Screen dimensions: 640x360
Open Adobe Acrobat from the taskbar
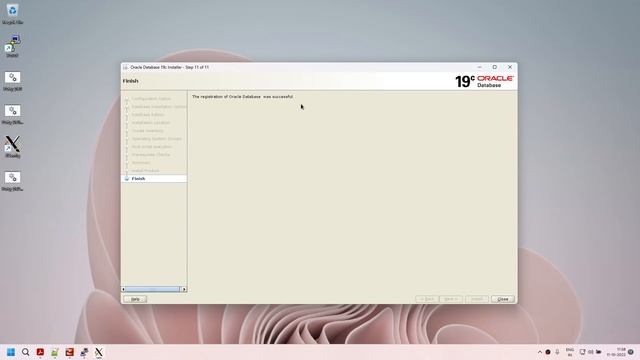click(x=40, y=352)
